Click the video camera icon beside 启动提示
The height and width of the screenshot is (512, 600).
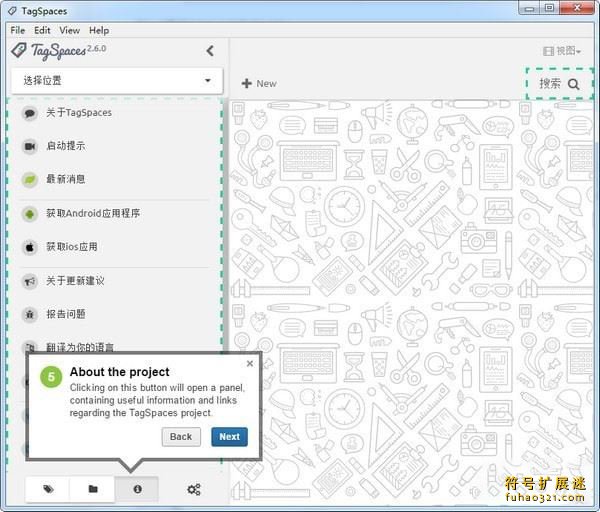click(29, 146)
